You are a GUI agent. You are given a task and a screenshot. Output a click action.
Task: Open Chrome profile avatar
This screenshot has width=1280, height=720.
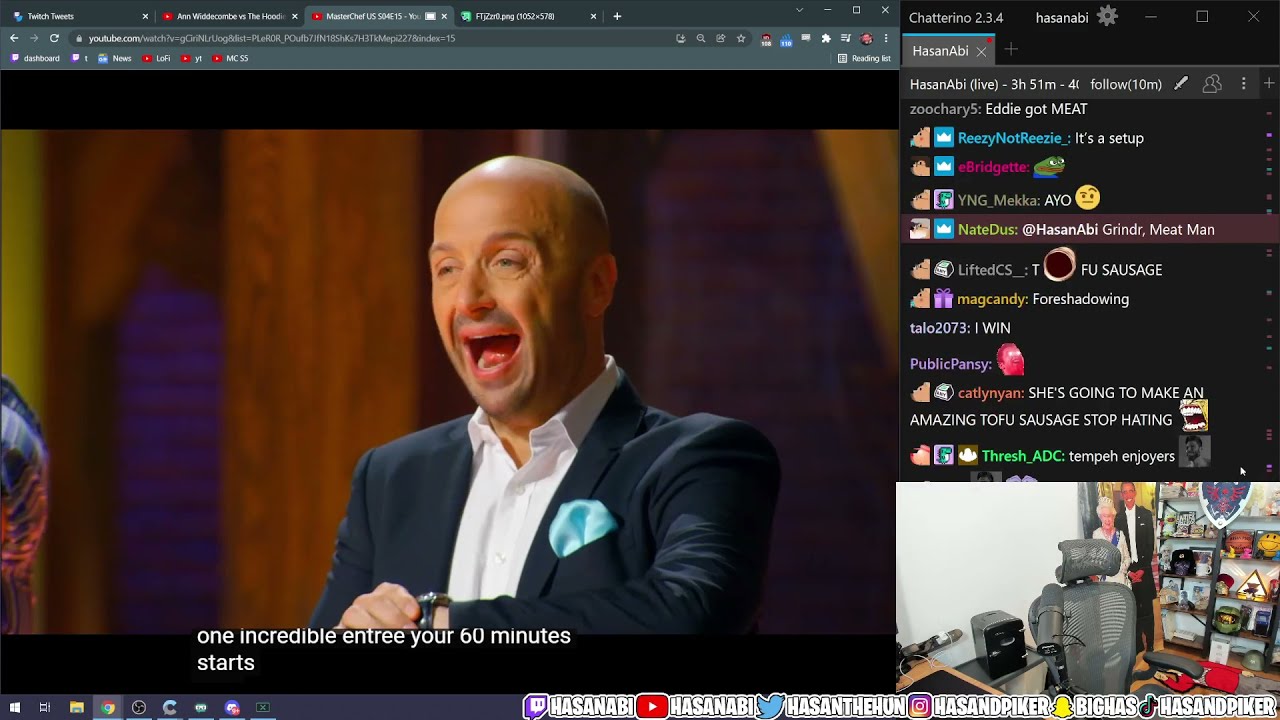pos(866,38)
